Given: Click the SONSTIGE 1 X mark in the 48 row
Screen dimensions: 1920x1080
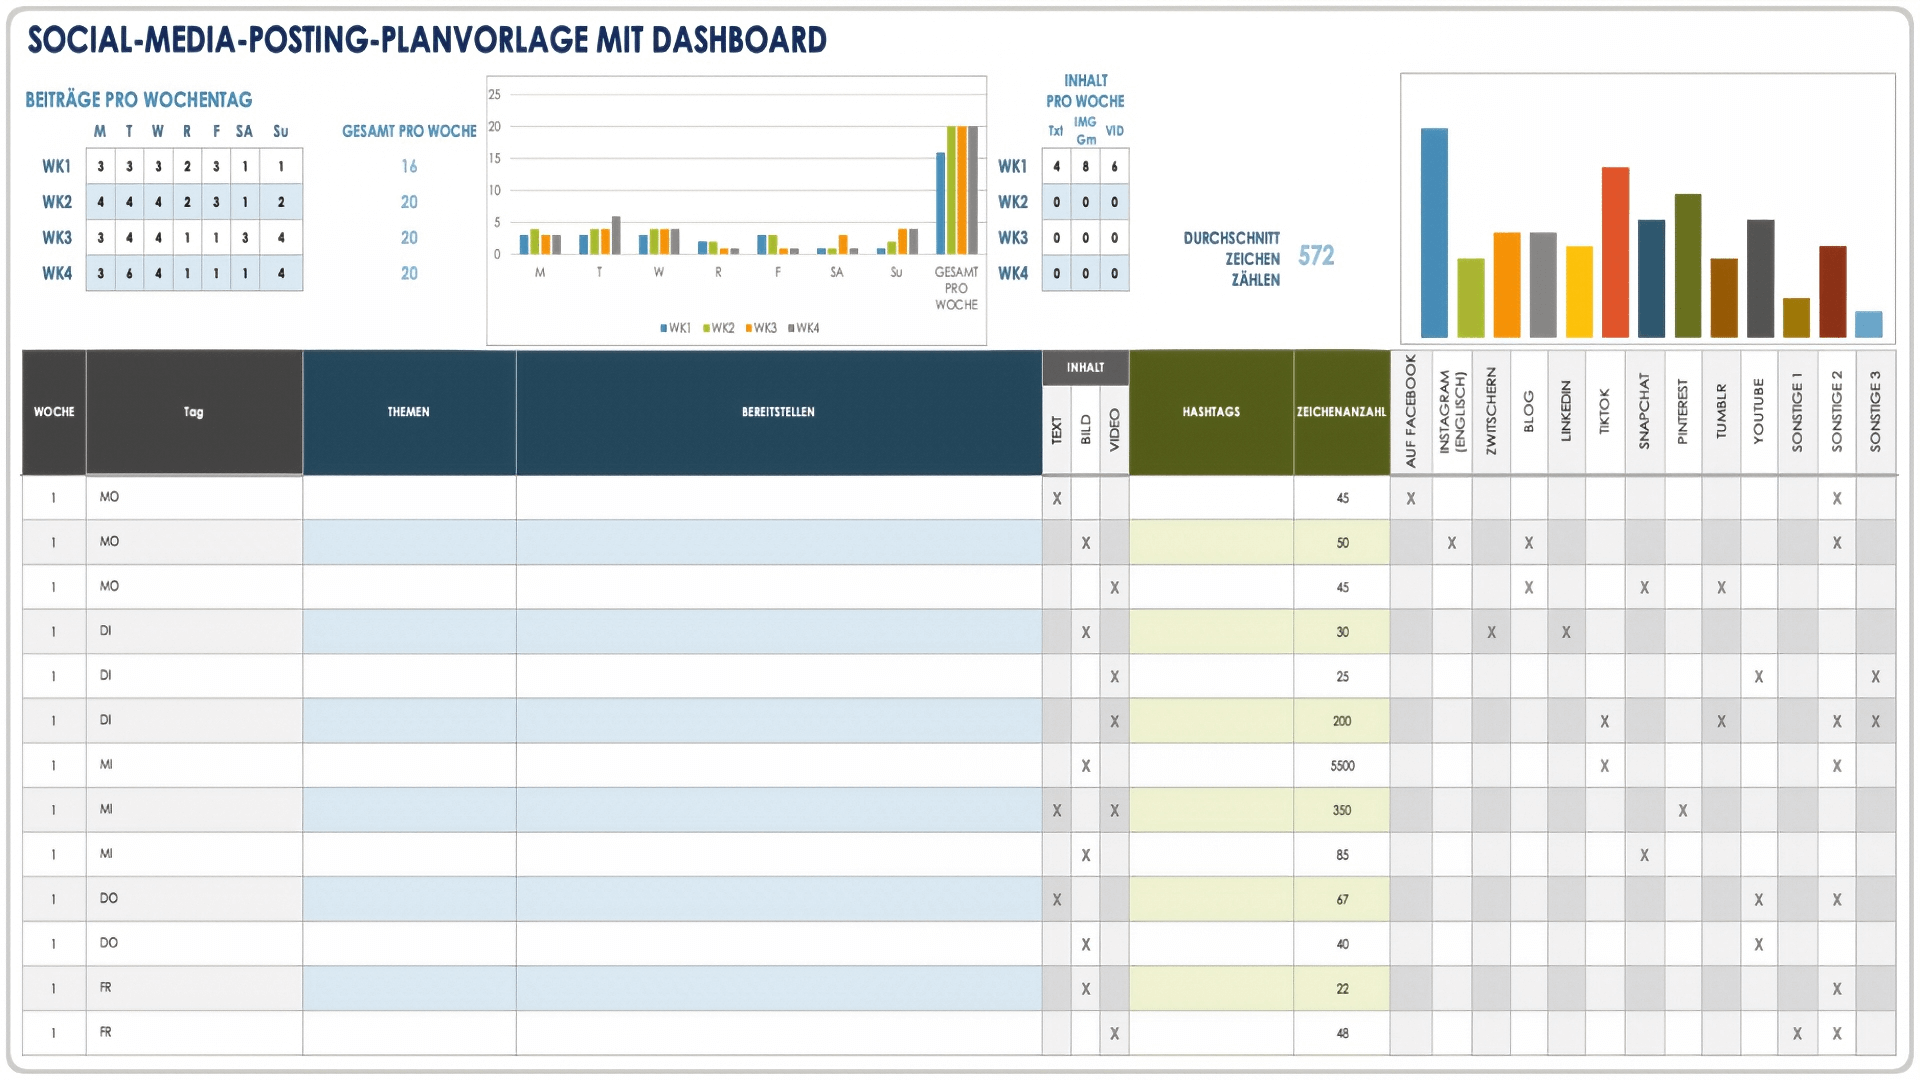Looking at the screenshot, I should click(1798, 1034).
